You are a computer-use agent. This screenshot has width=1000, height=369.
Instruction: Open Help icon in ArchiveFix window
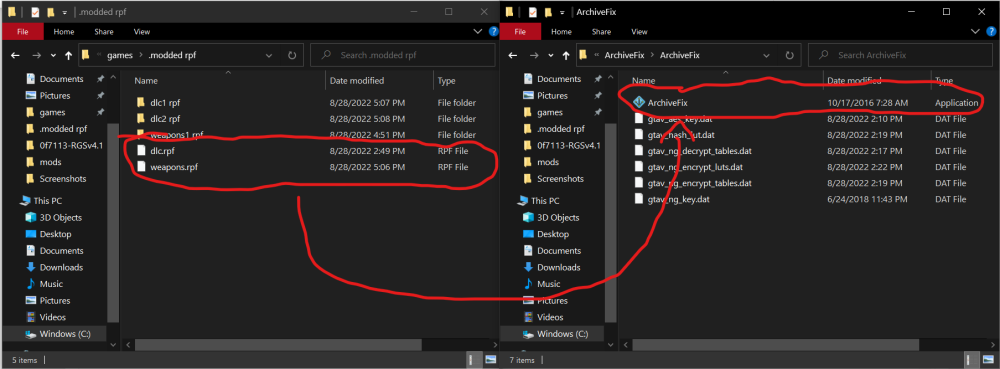coord(991,31)
